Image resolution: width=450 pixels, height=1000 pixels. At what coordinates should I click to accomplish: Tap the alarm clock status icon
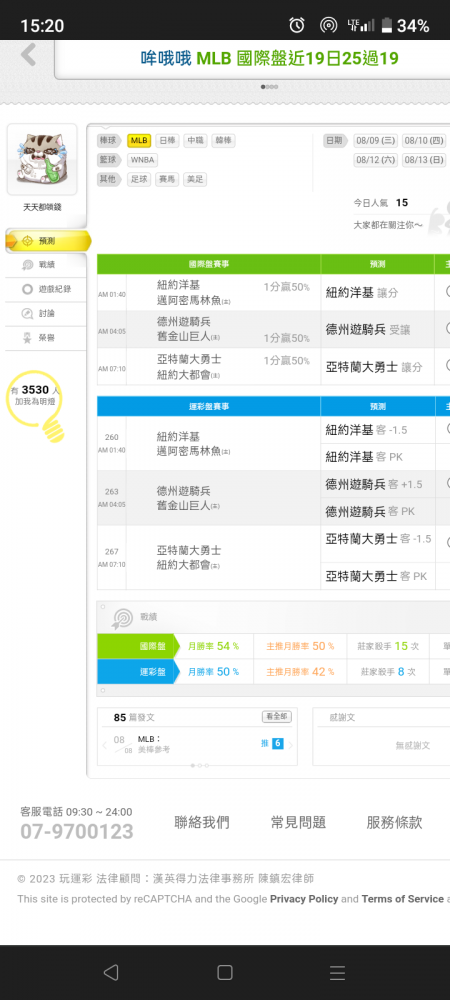click(x=297, y=25)
